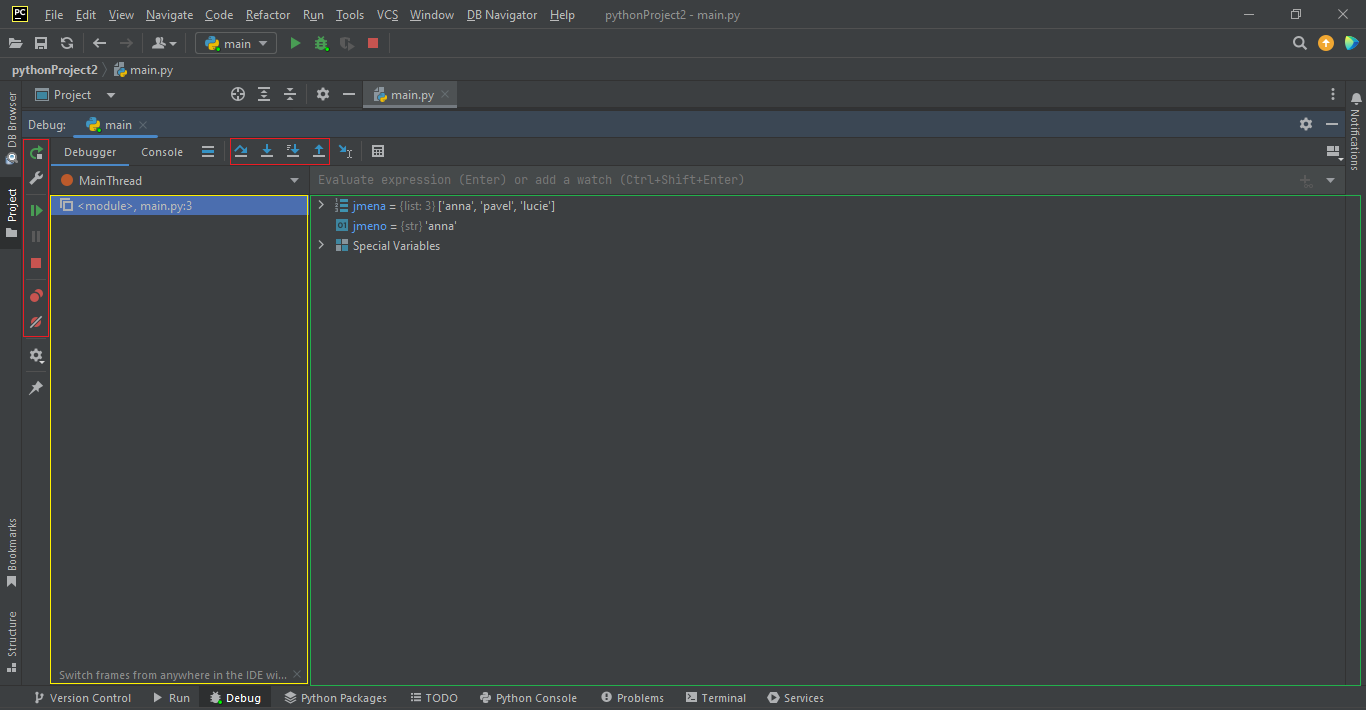Screen dimensions: 1366x710
Task: Expand the Special Variables group
Action: pos(321,245)
